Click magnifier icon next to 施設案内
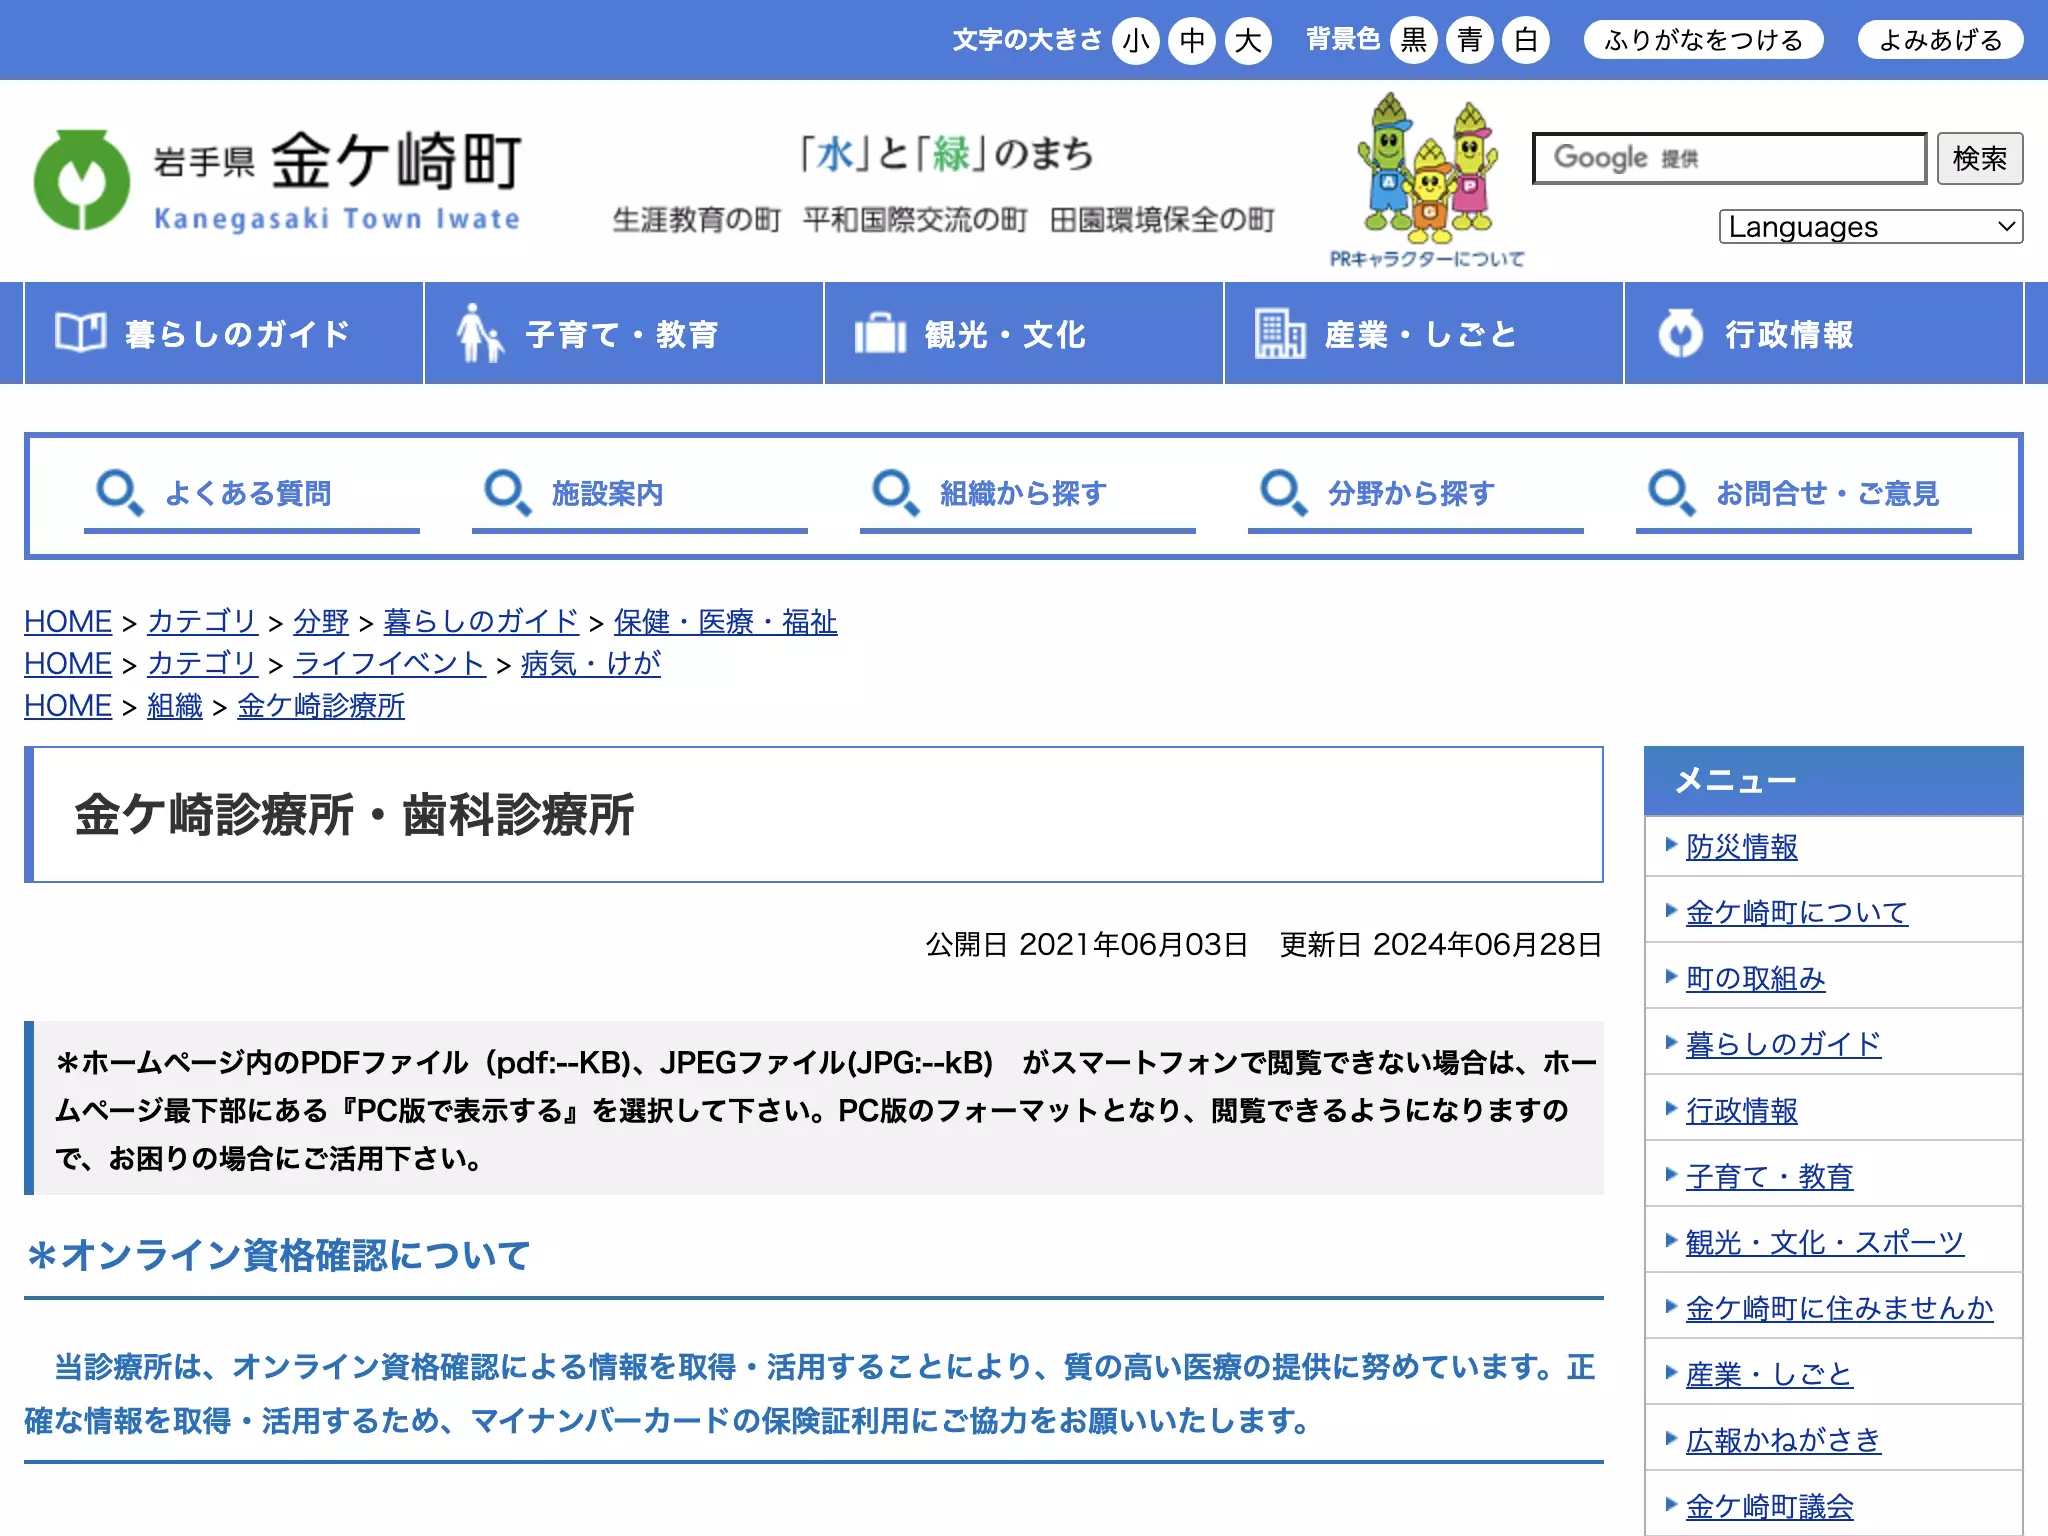2048x1536 pixels. [x=508, y=493]
